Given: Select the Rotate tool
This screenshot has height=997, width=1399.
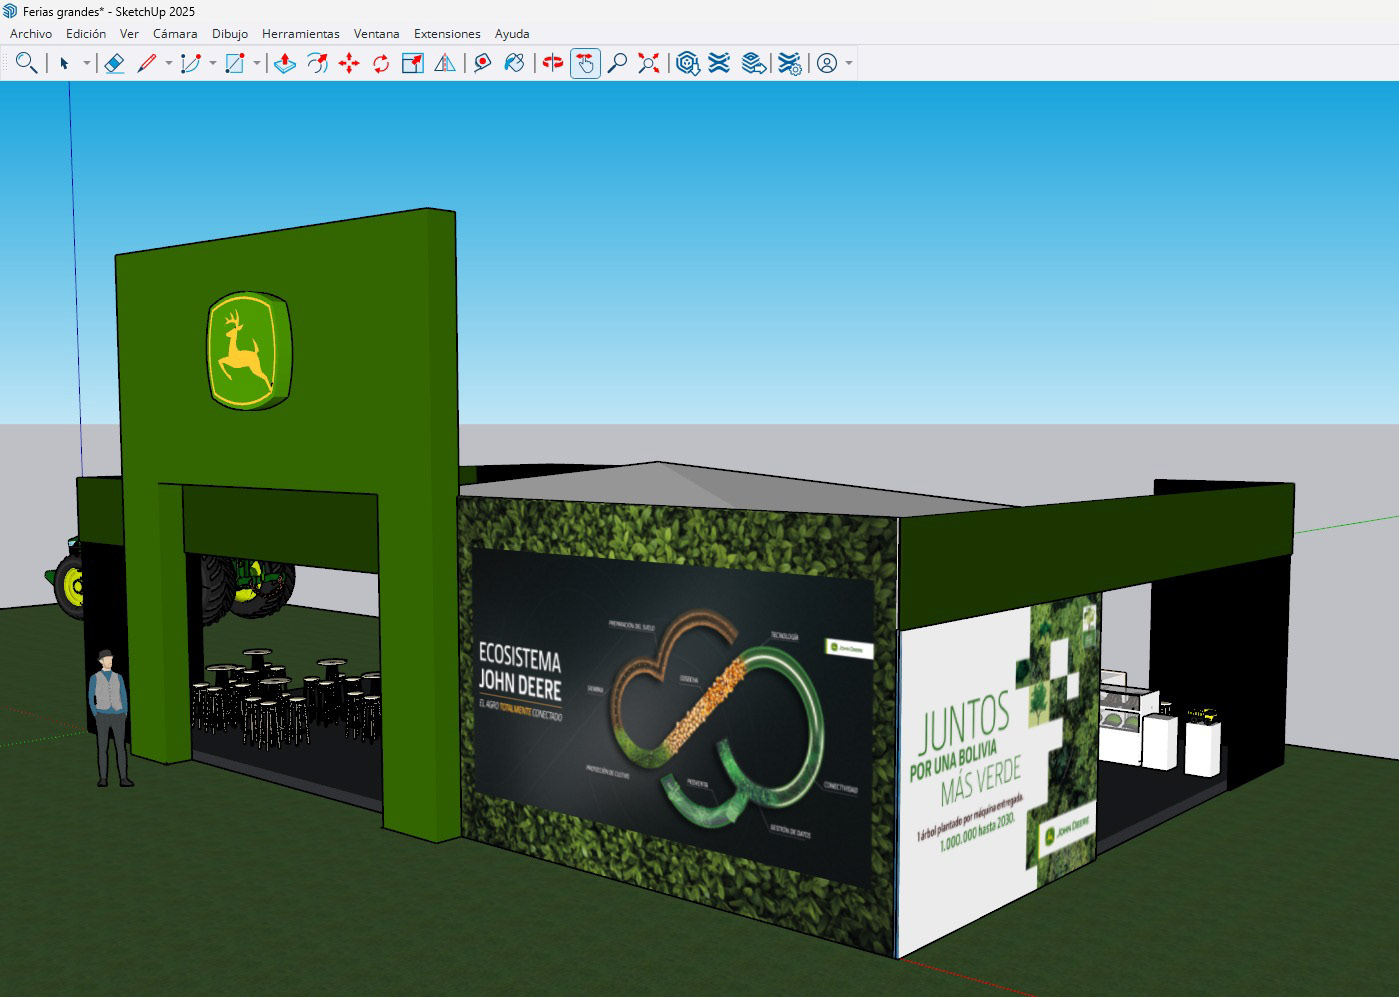Looking at the screenshot, I should click(381, 63).
